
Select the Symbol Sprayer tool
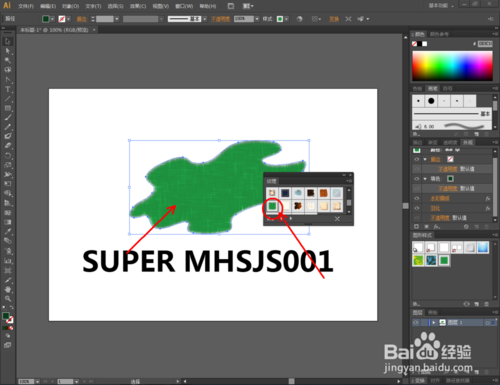[8, 251]
